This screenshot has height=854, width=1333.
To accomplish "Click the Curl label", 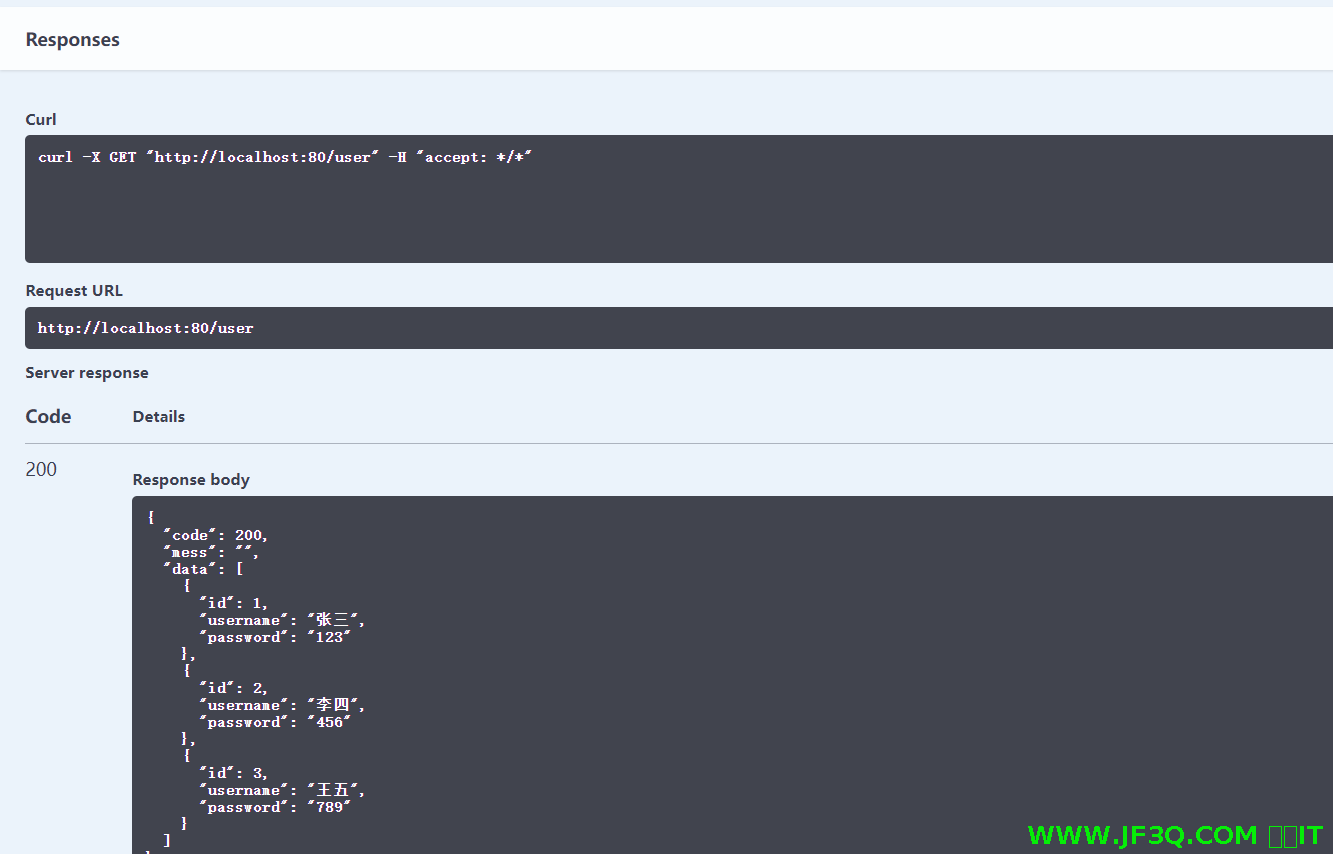I will pos(41,119).
